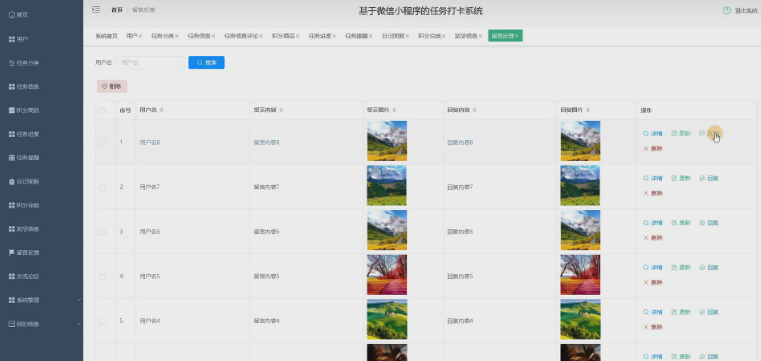Viewport: 761px width, 361px height.
Task: Expand the 系统管理 sidebar submenu chevron
Action: [79, 300]
